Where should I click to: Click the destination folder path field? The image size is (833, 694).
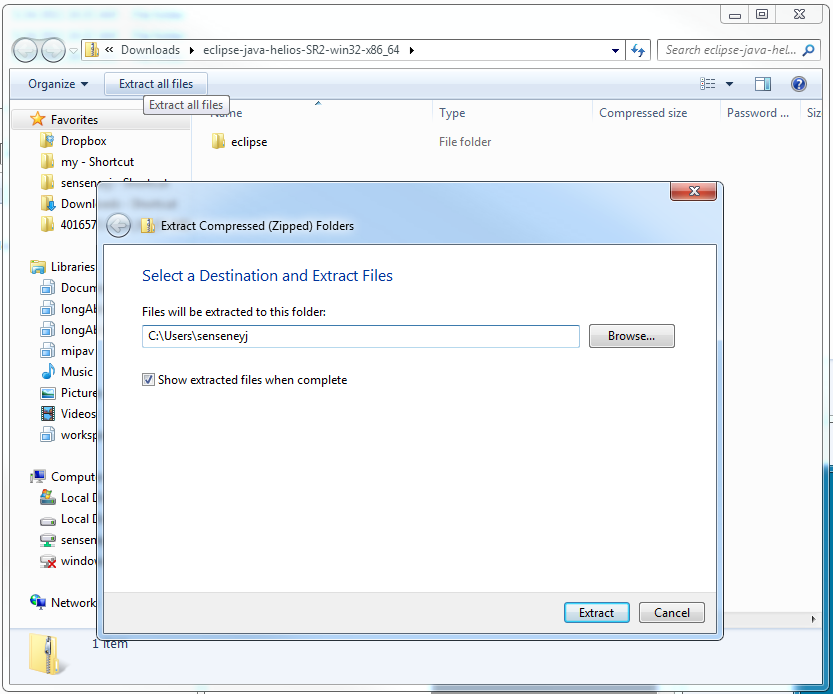[360, 336]
